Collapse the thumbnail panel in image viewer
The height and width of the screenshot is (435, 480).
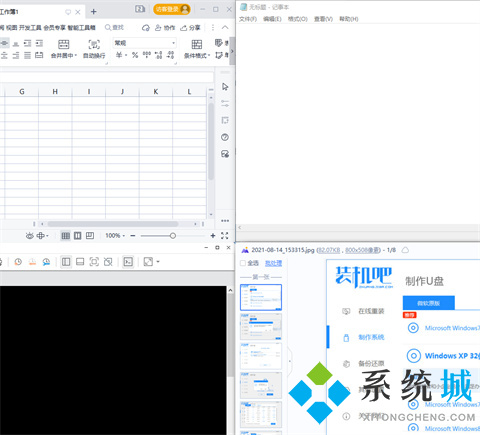(x=289, y=361)
